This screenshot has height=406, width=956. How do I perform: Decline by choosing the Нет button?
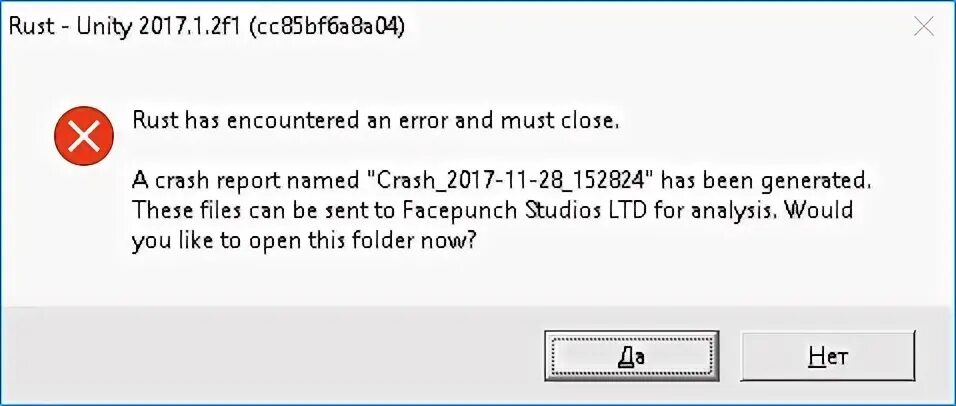[x=827, y=357]
